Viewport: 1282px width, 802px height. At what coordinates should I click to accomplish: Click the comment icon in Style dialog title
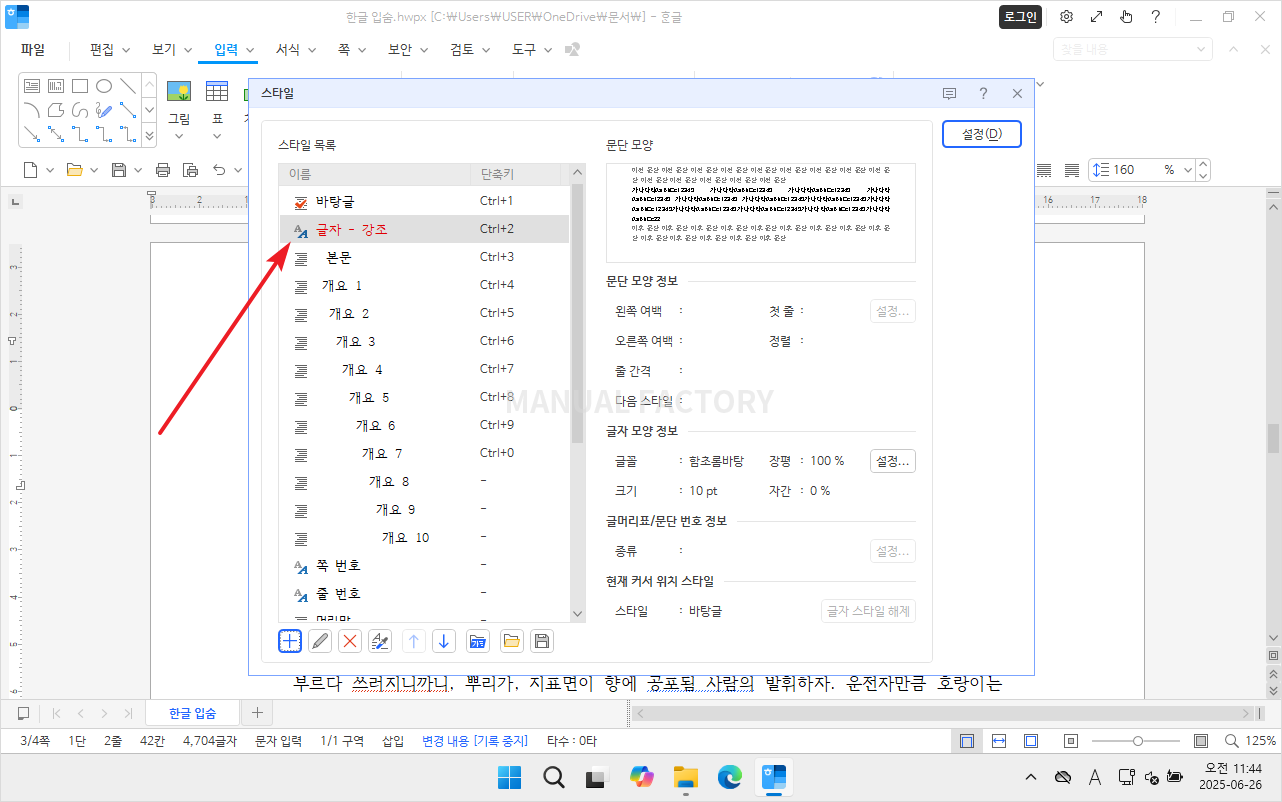click(x=949, y=93)
